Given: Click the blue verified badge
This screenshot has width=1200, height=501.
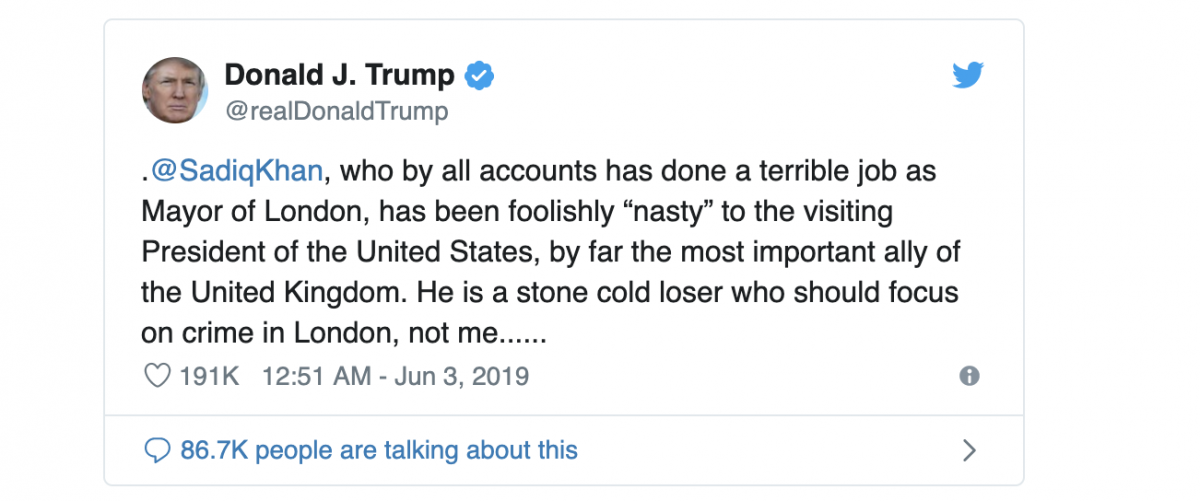Looking at the screenshot, I should [x=480, y=75].
